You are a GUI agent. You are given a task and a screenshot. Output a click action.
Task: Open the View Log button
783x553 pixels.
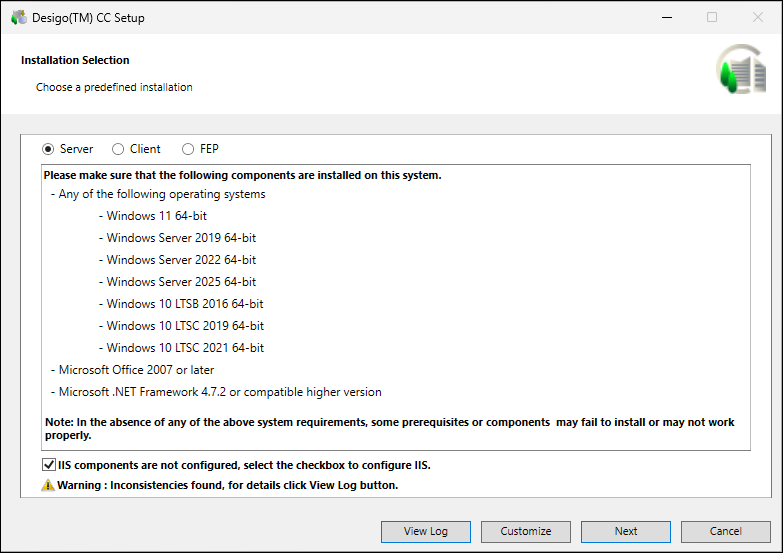click(x=425, y=531)
